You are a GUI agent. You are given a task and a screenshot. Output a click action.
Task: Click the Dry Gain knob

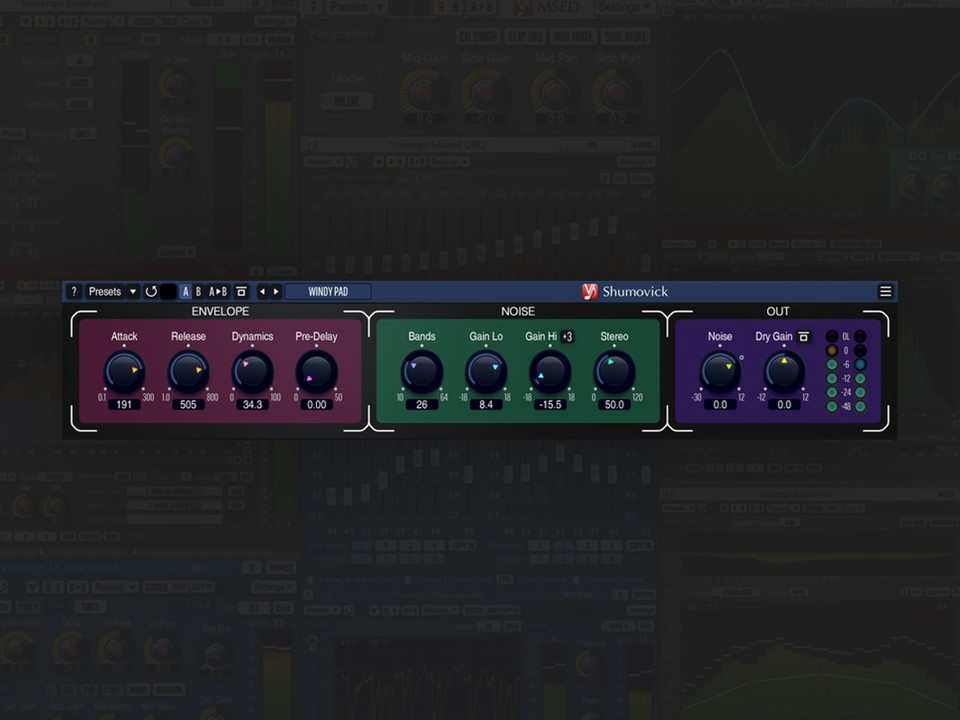click(784, 372)
